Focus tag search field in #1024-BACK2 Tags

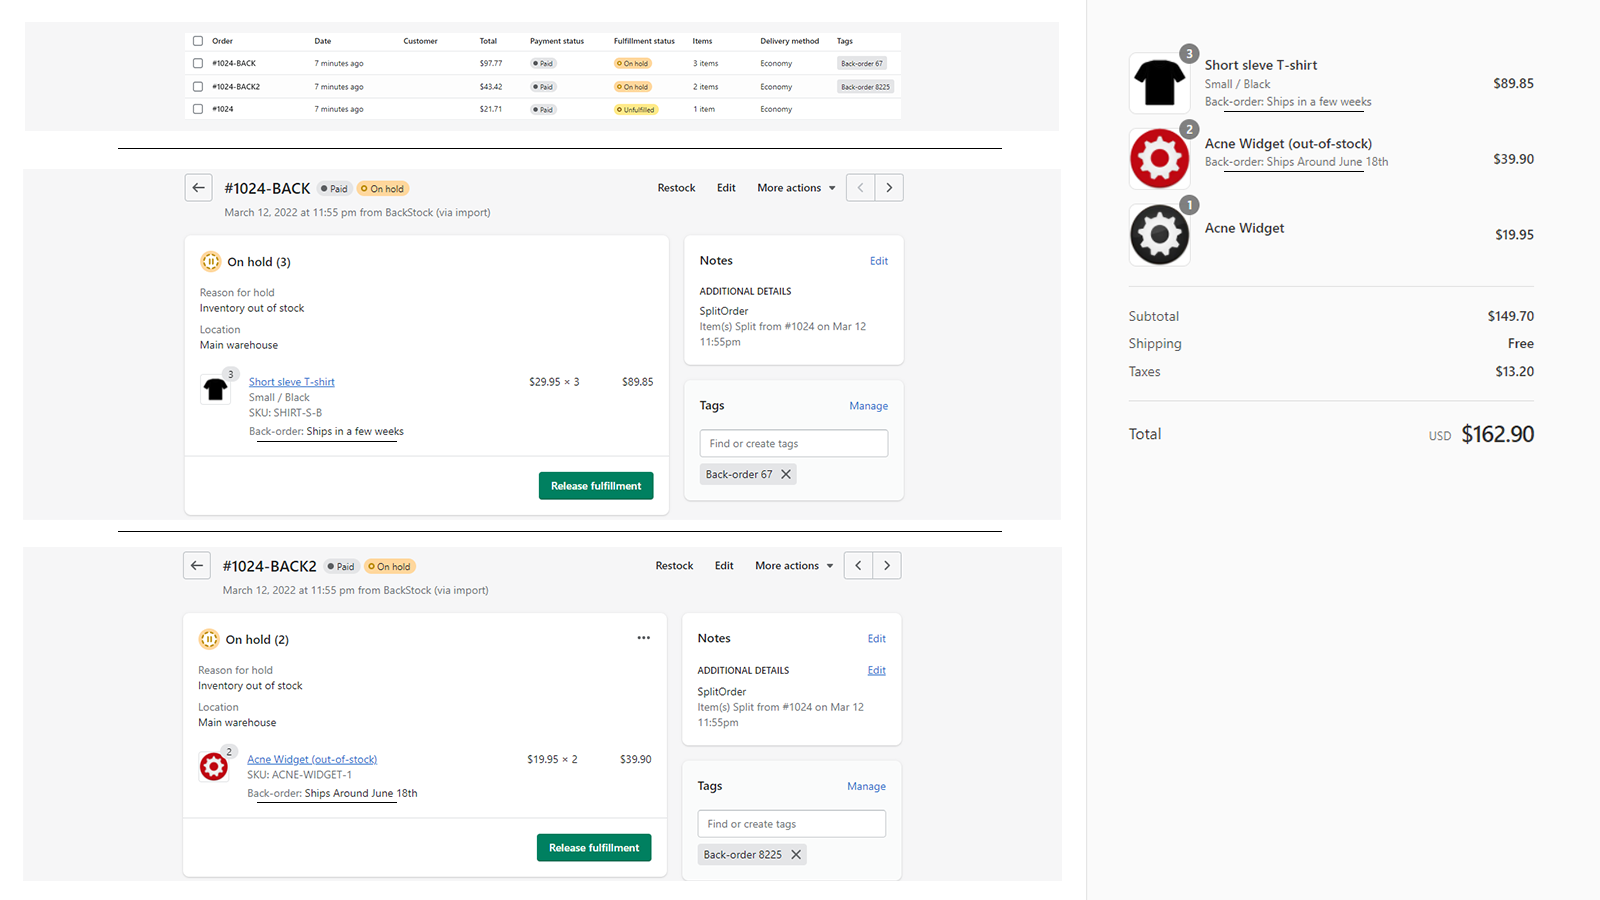[791, 824]
